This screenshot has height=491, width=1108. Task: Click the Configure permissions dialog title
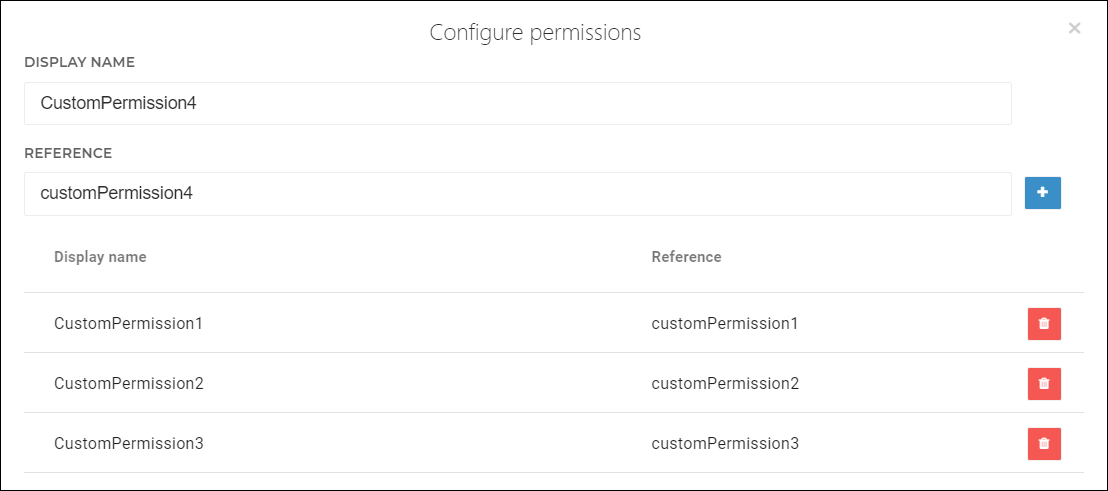point(536,32)
